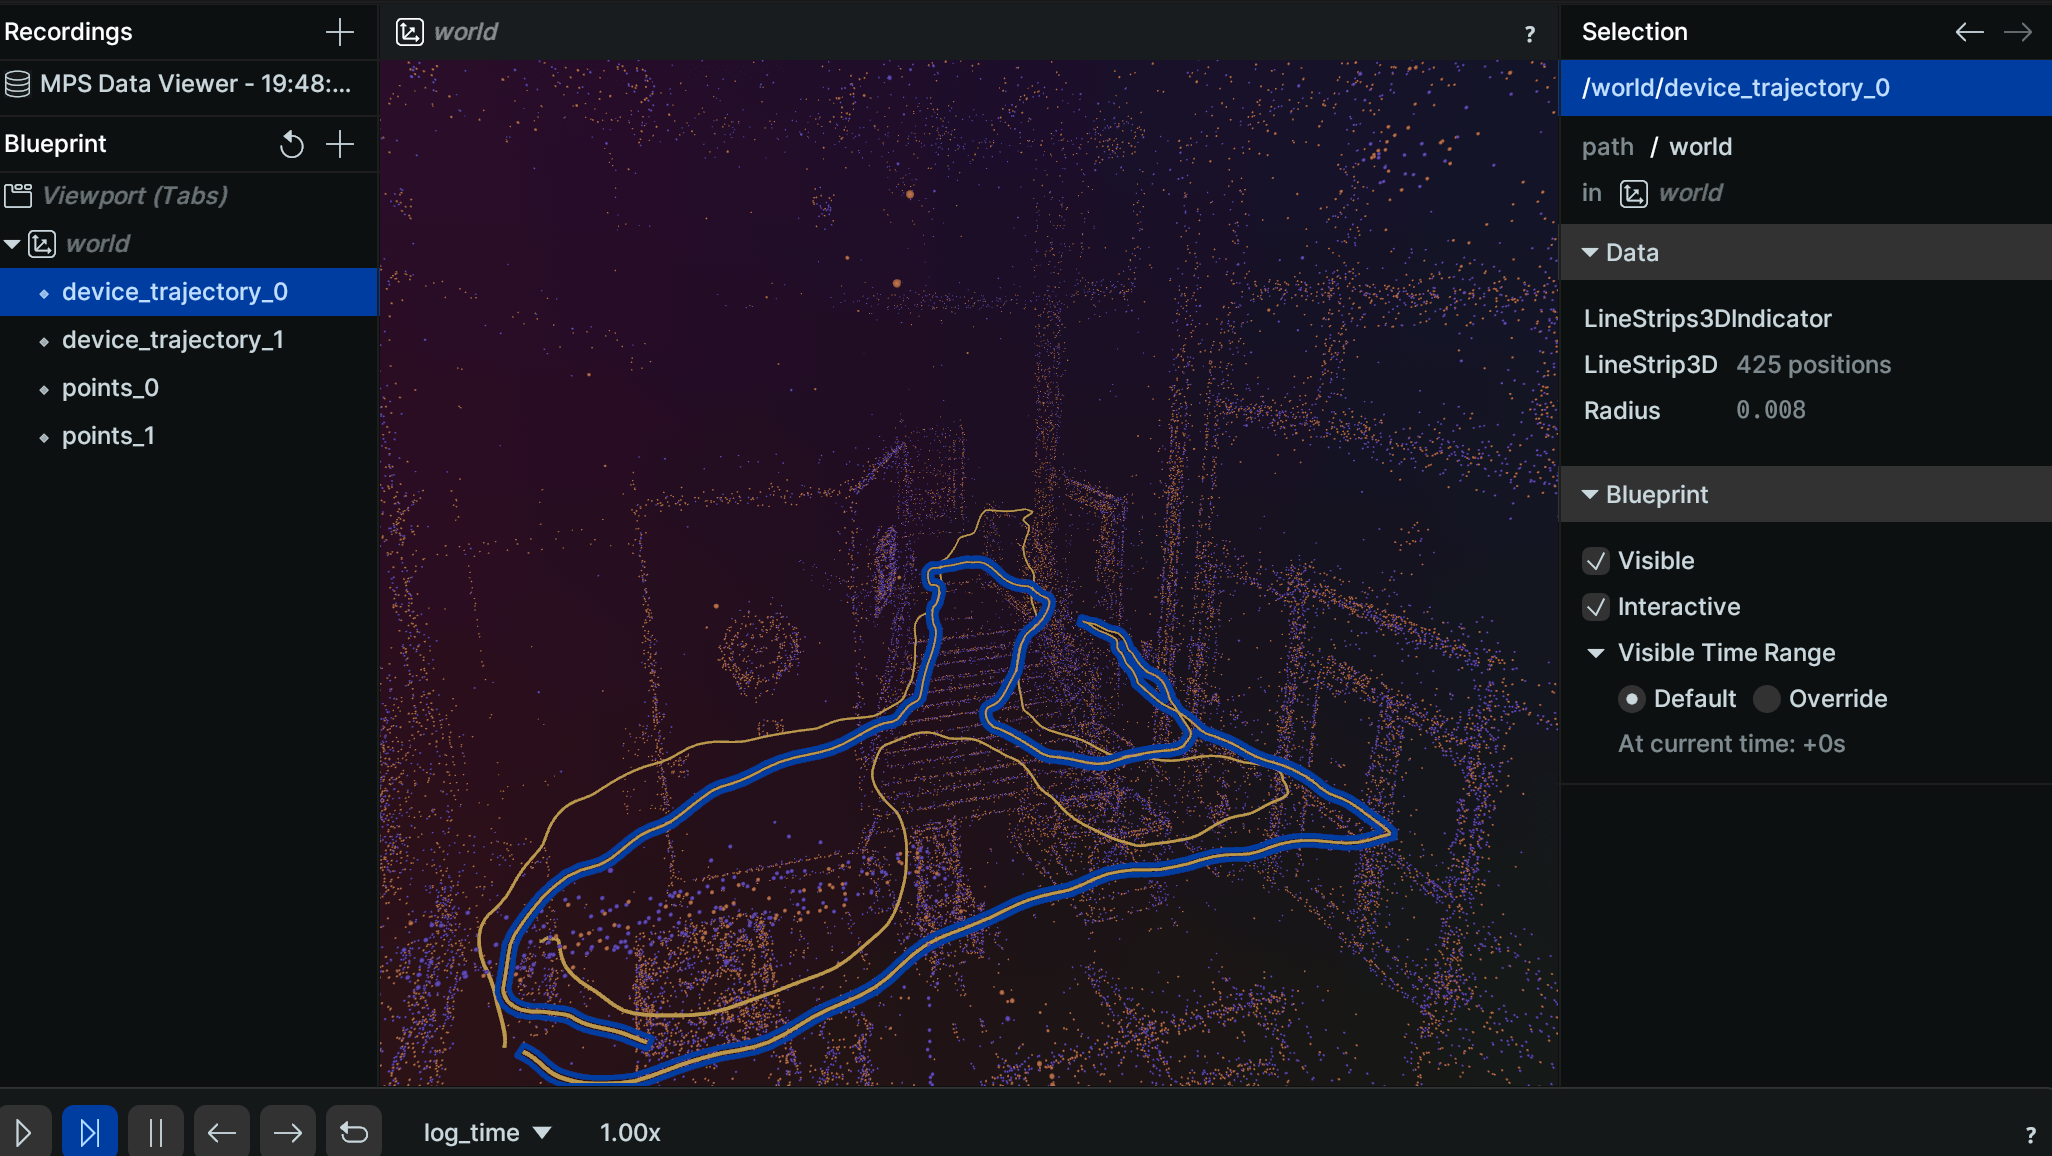The image size is (2052, 1156).
Task: Select device_trajectory_1 in the world tree
Action: tap(172, 338)
